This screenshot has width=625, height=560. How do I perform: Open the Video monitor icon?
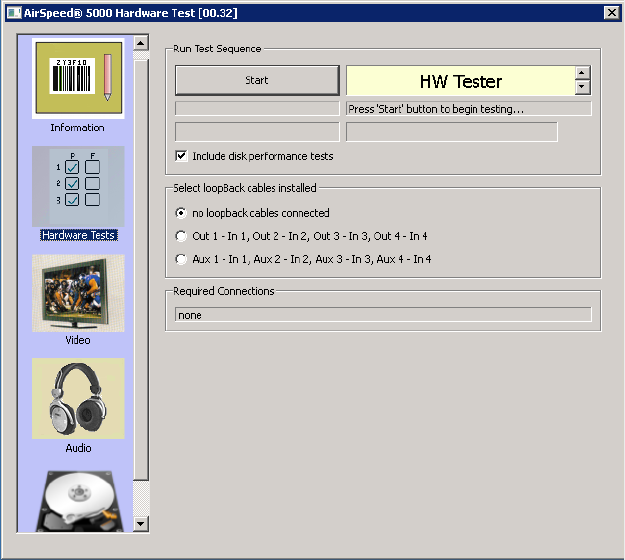(x=78, y=293)
